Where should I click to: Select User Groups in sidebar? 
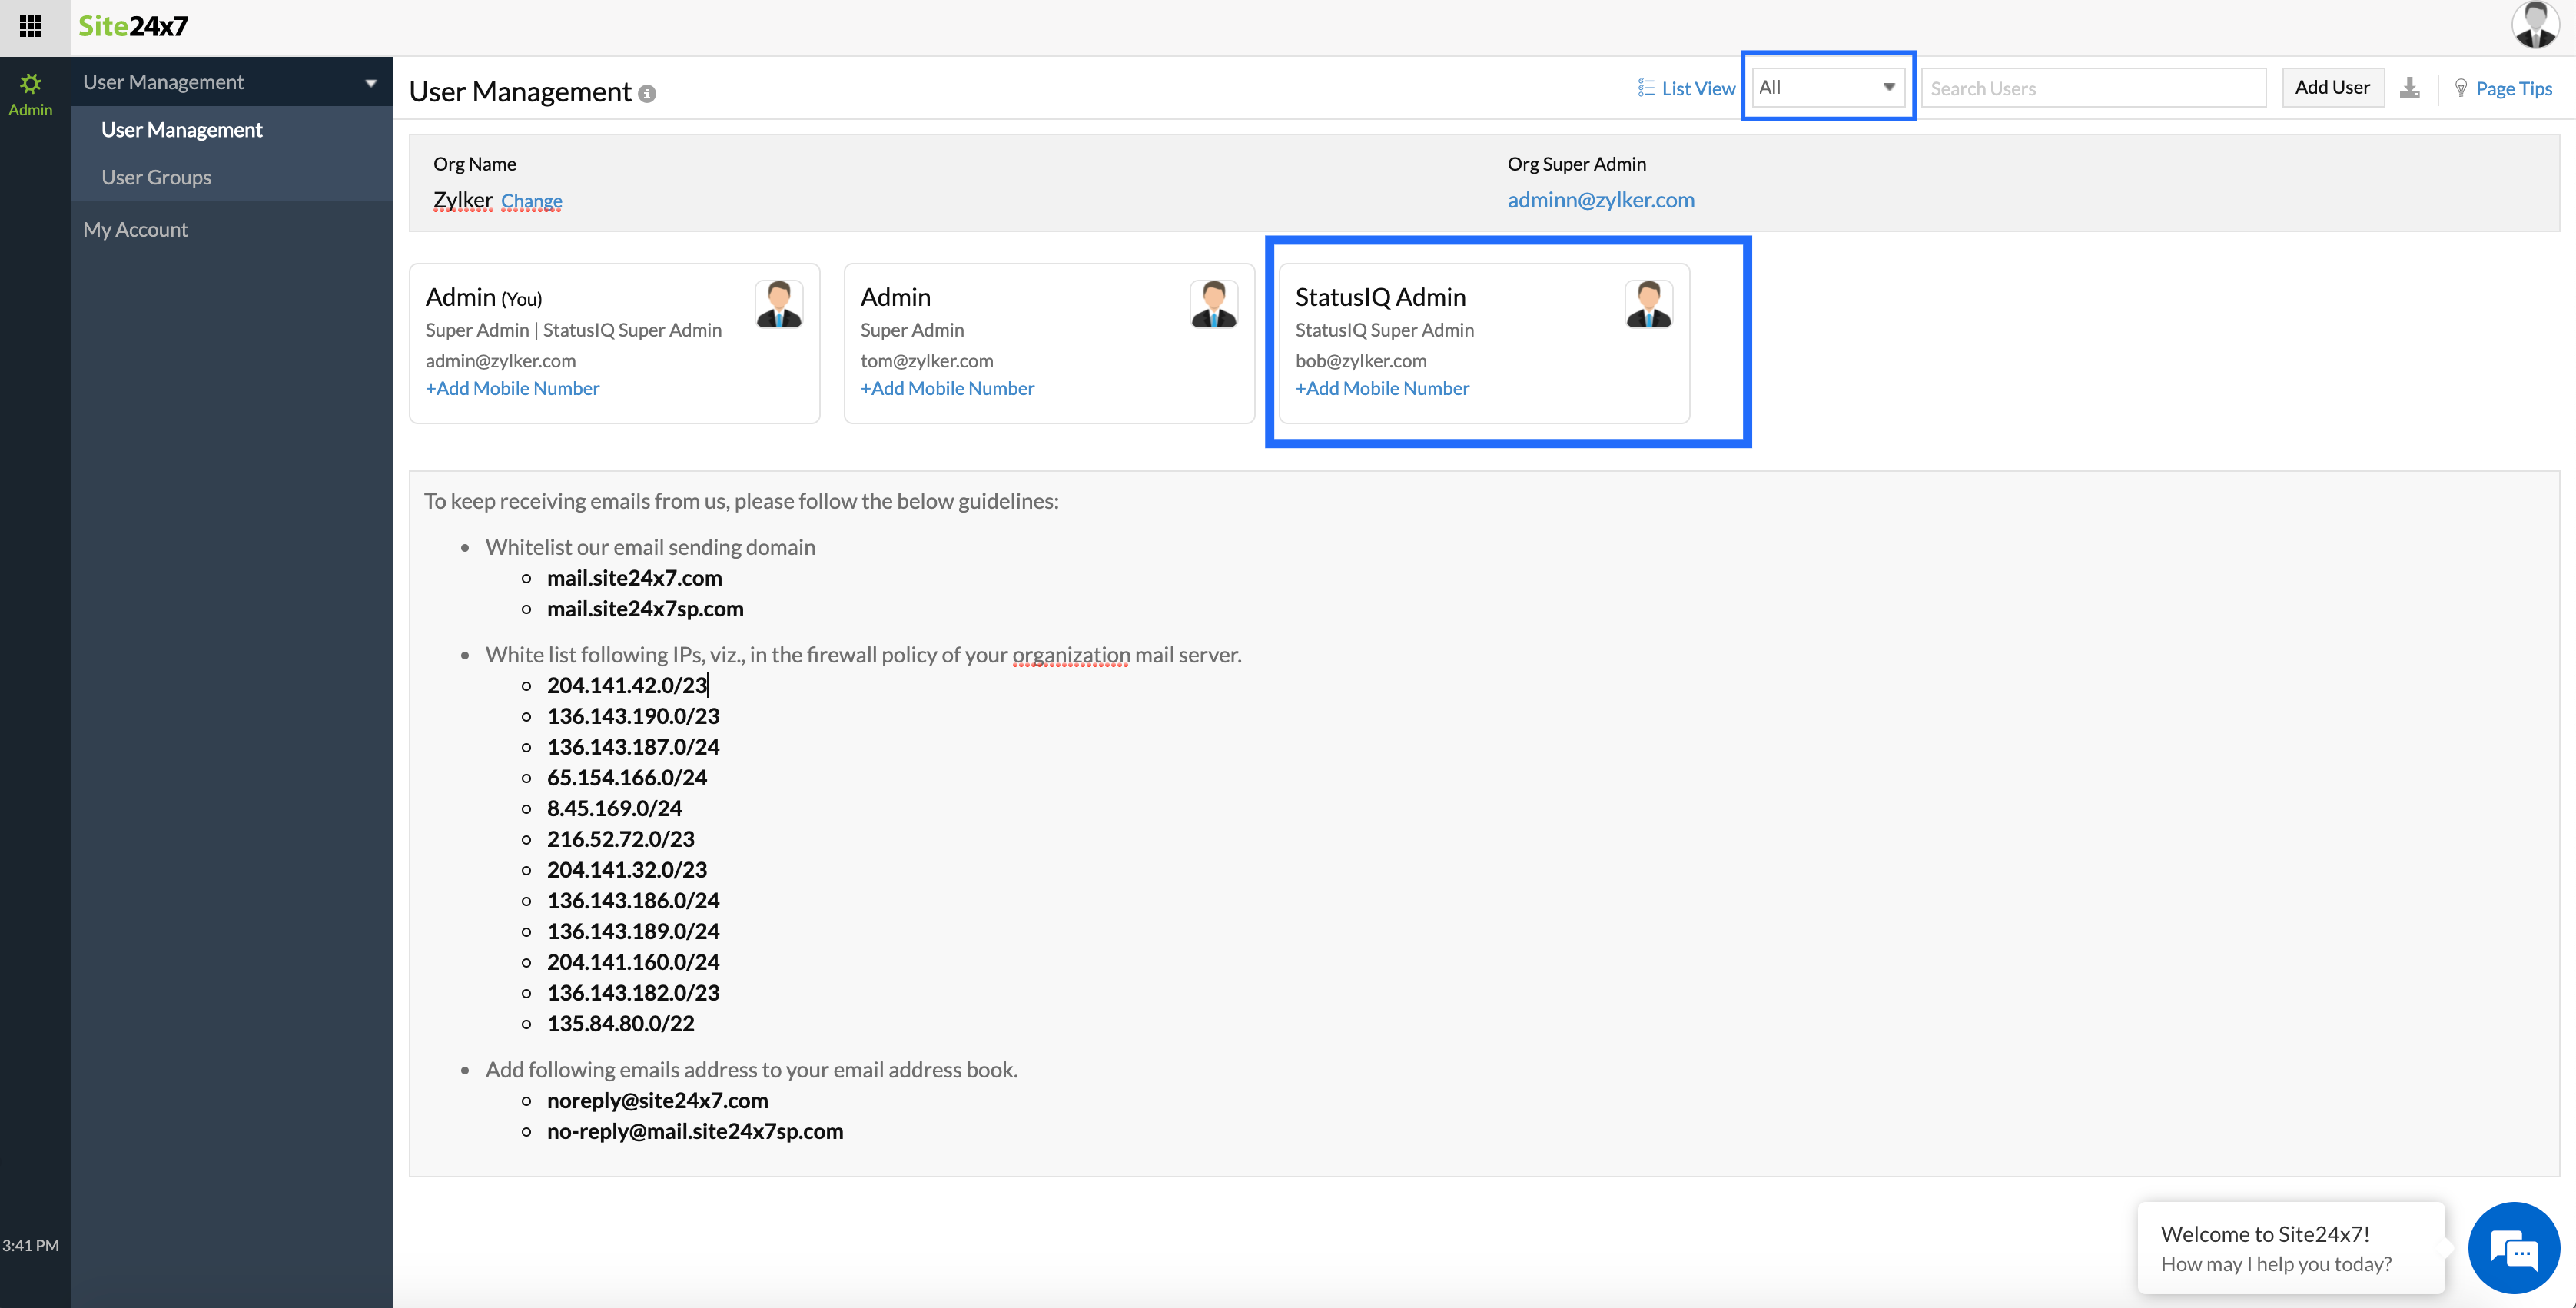[156, 177]
